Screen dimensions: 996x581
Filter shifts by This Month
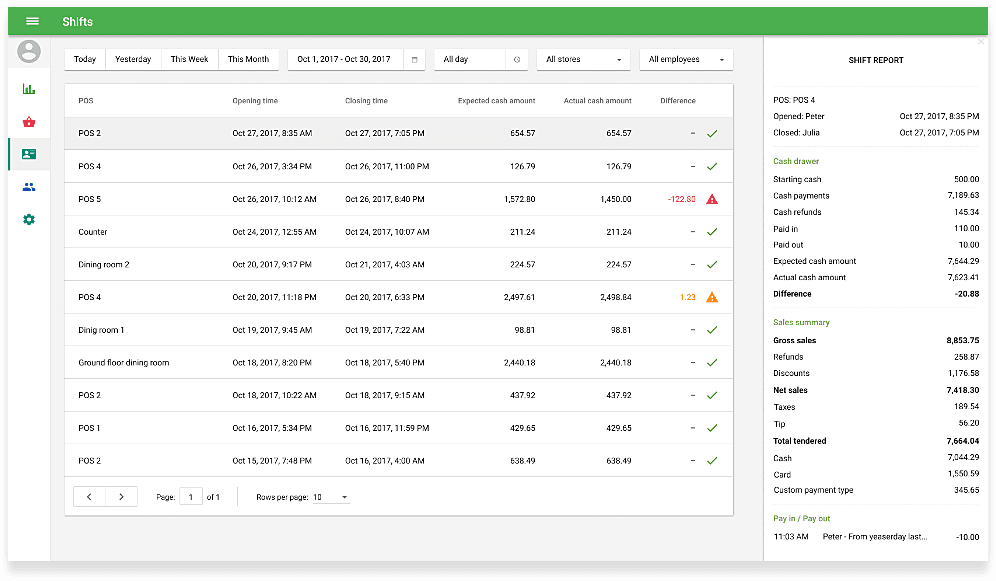(x=248, y=60)
